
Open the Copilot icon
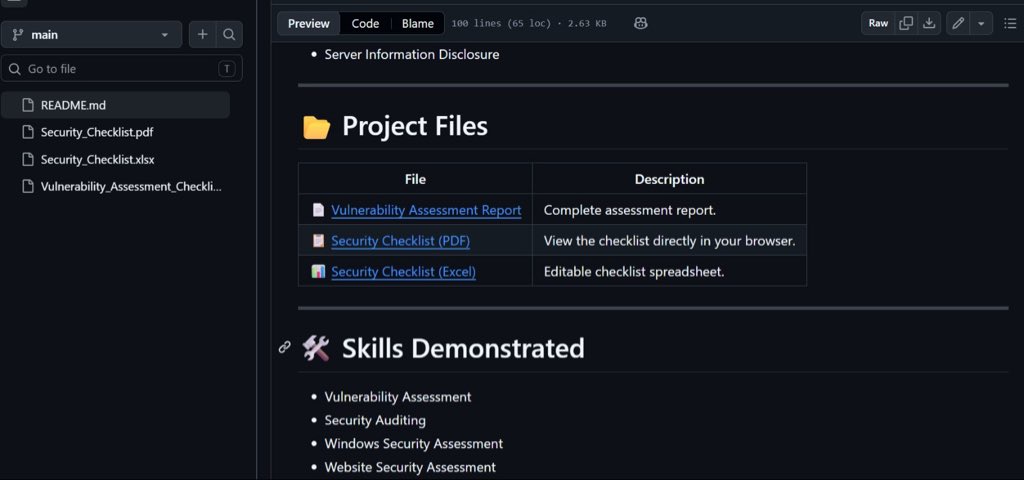click(x=641, y=24)
